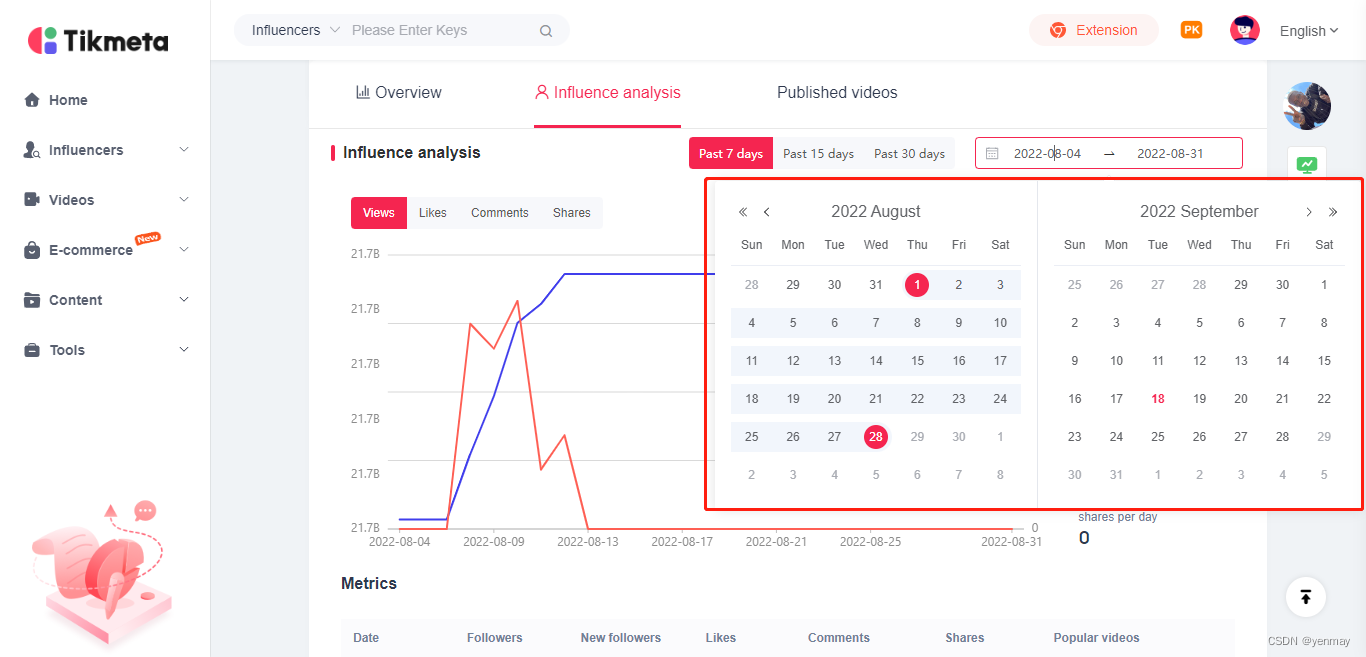
Task: Select September 10 in the calendar
Action: [x=1116, y=361]
